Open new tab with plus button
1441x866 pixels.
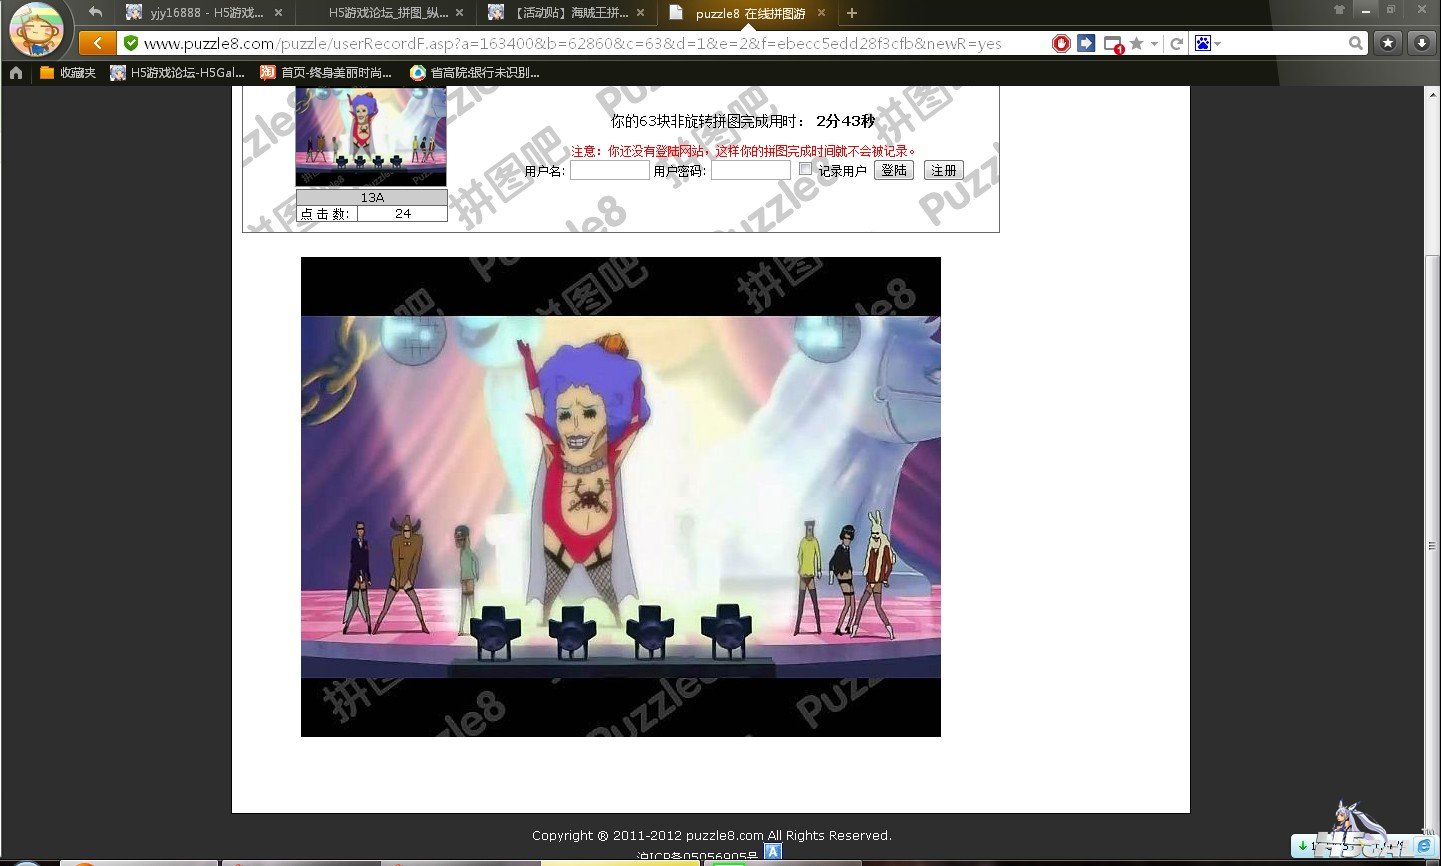tap(852, 13)
